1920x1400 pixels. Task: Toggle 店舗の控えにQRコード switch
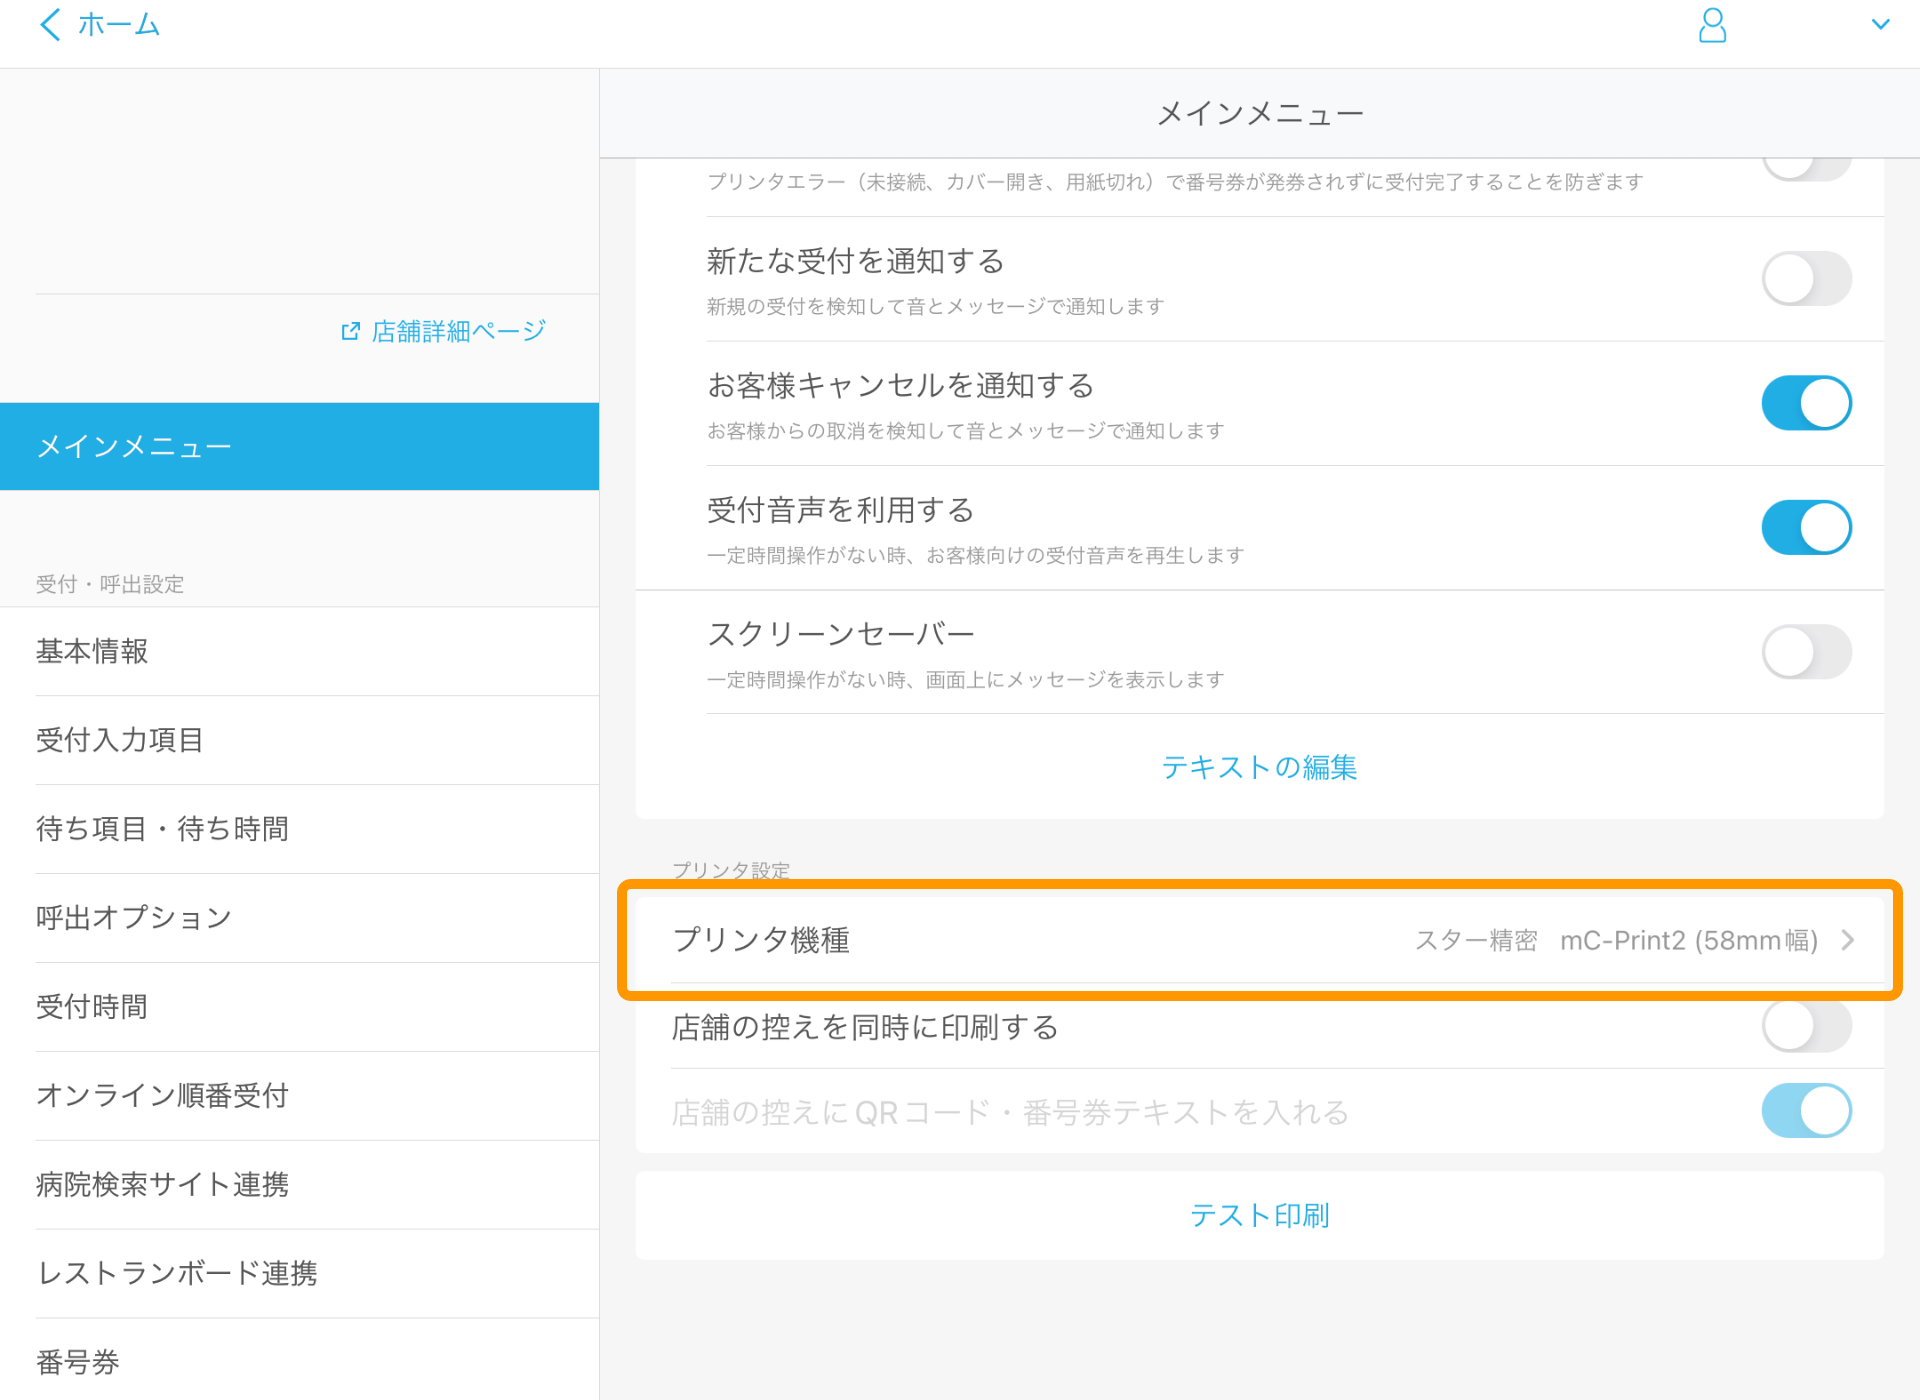[x=1806, y=1111]
